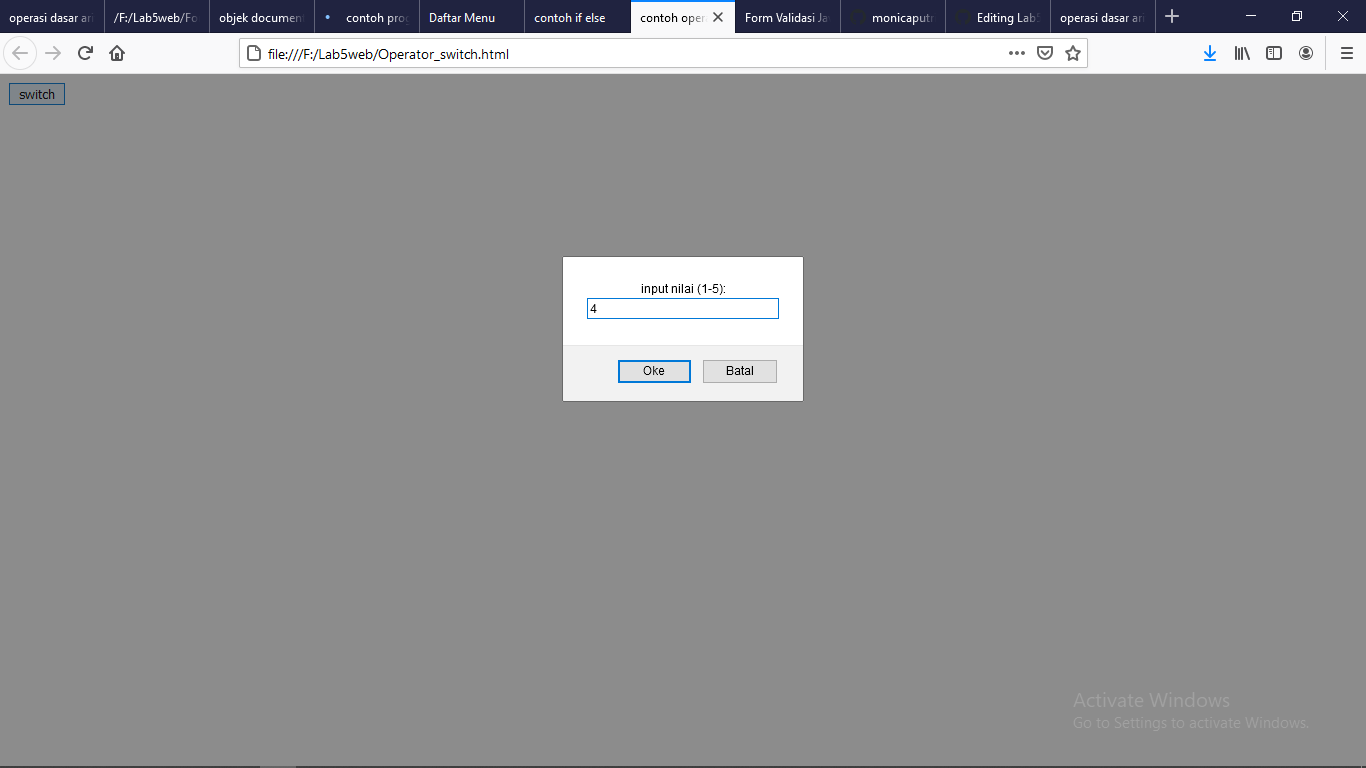This screenshot has width=1366, height=768.
Task: Toggle the bookmark star for this page
Action: click(1072, 53)
